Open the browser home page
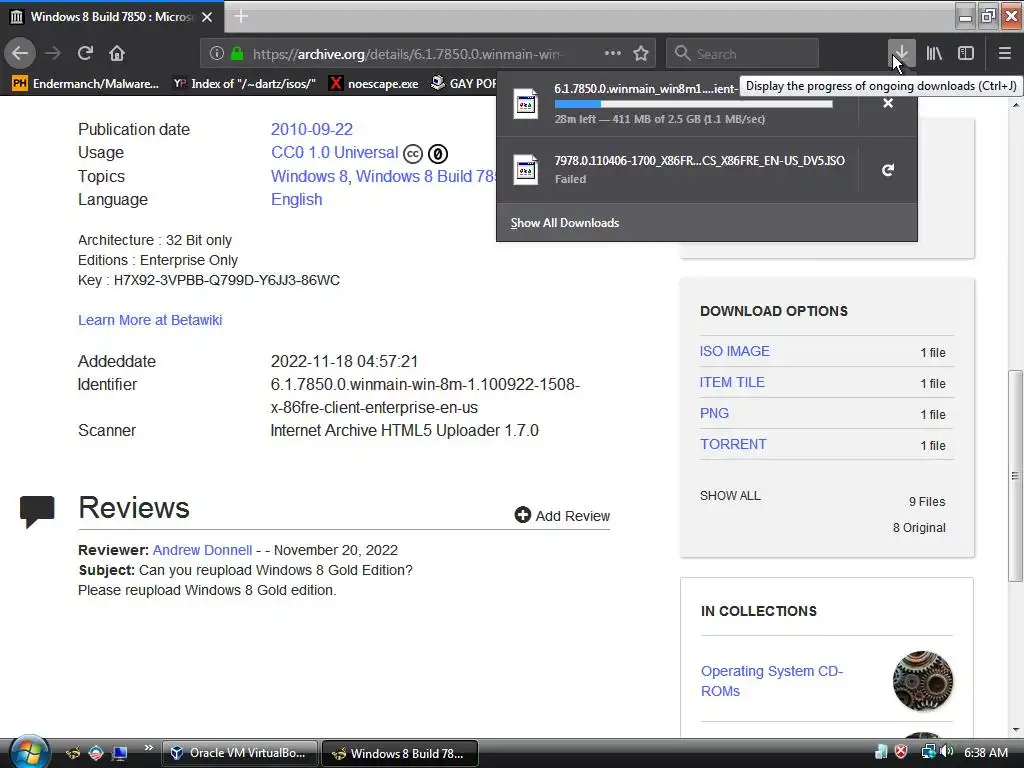Viewport: 1024px width, 768px height. click(117, 53)
